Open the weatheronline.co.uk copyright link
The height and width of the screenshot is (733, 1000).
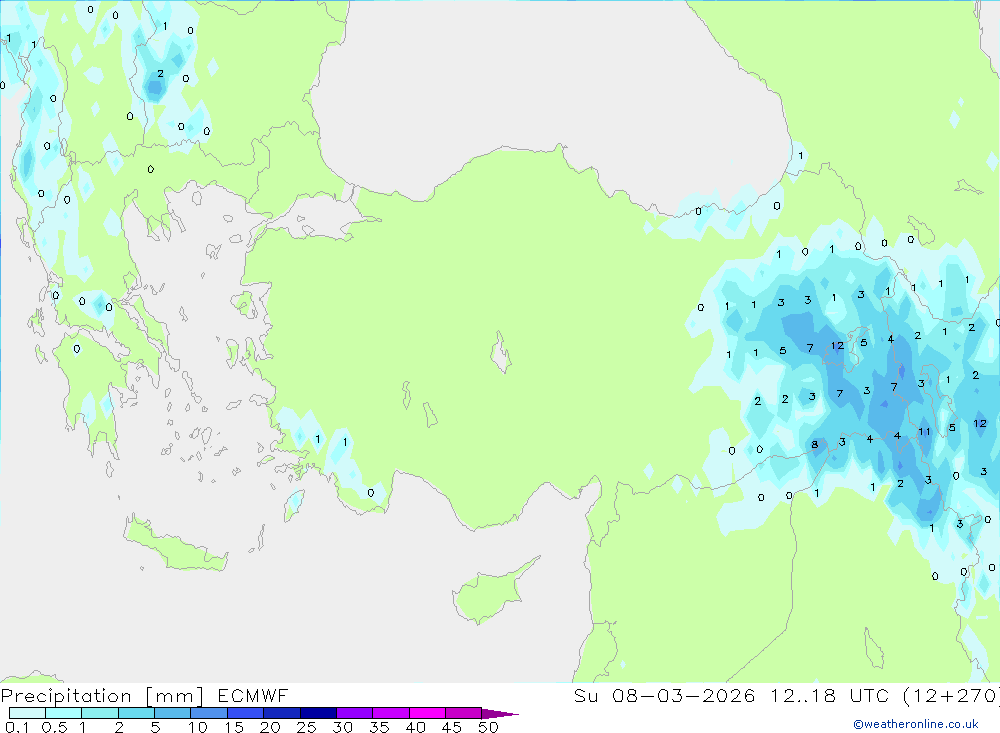tap(916, 724)
